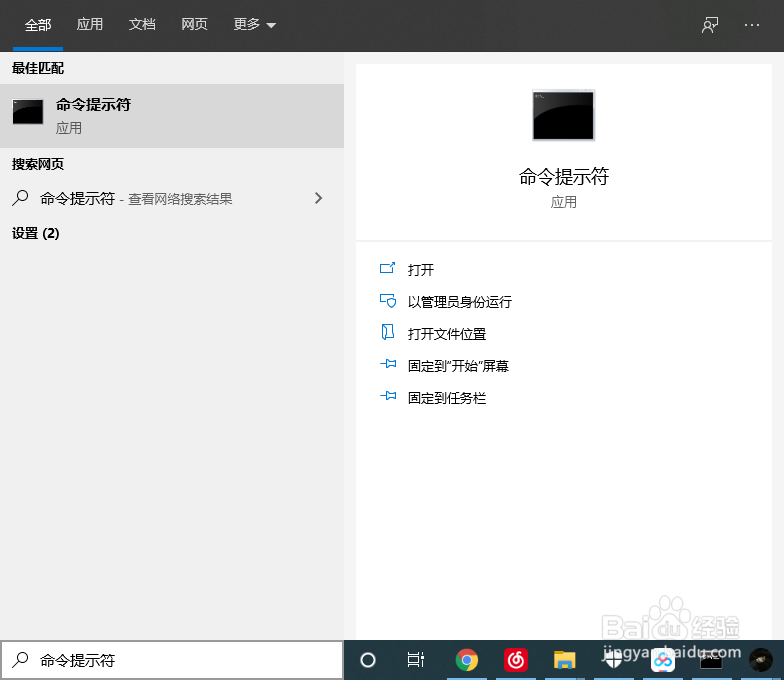784x680 pixels.
Task: Expand the web result chevron arrow
Action: click(318, 198)
